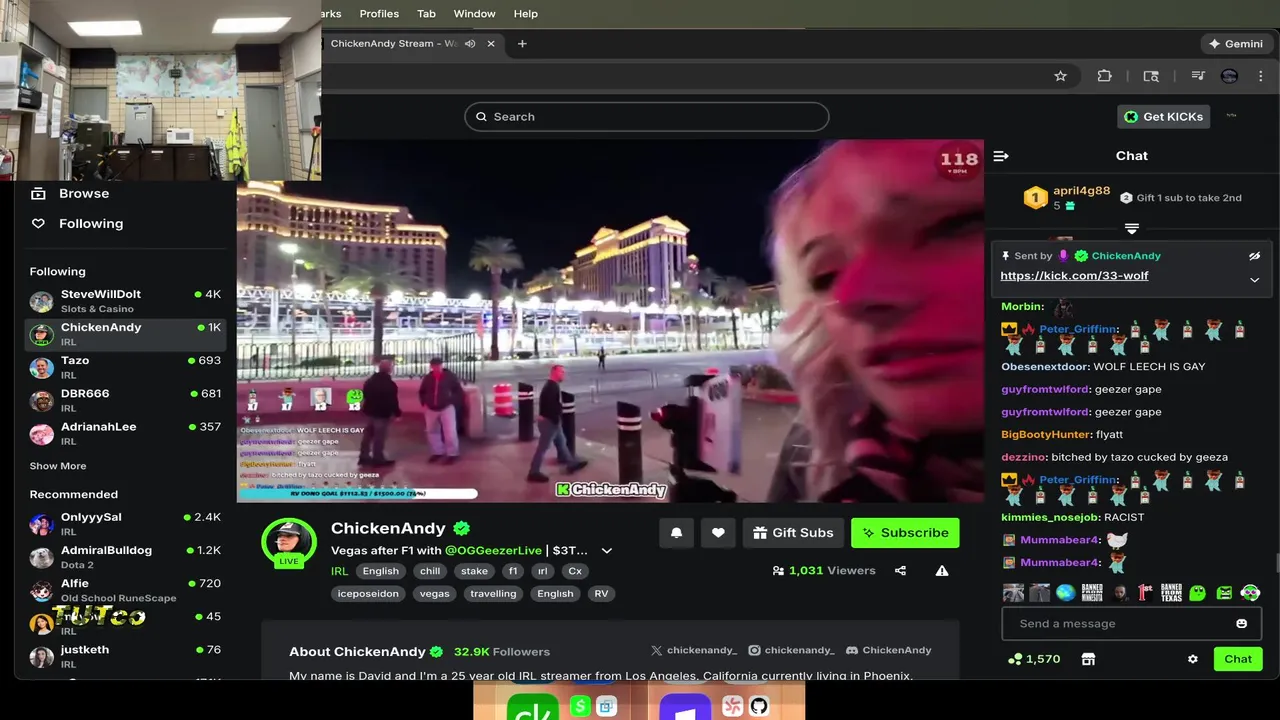
Task: Open DBR666 channel in sidebar
Action: point(125,400)
